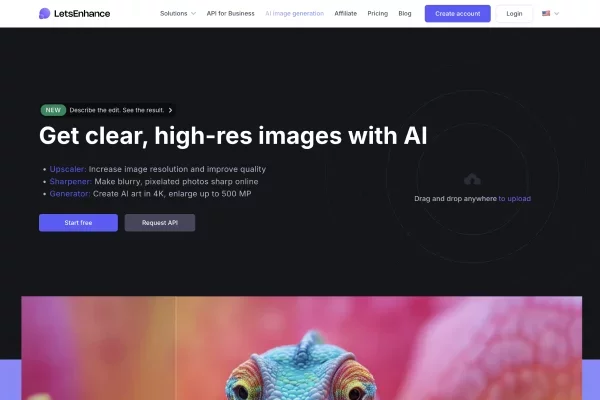Viewport: 600px width, 400px height.
Task: Open the Upscaler link
Action: (x=68, y=169)
